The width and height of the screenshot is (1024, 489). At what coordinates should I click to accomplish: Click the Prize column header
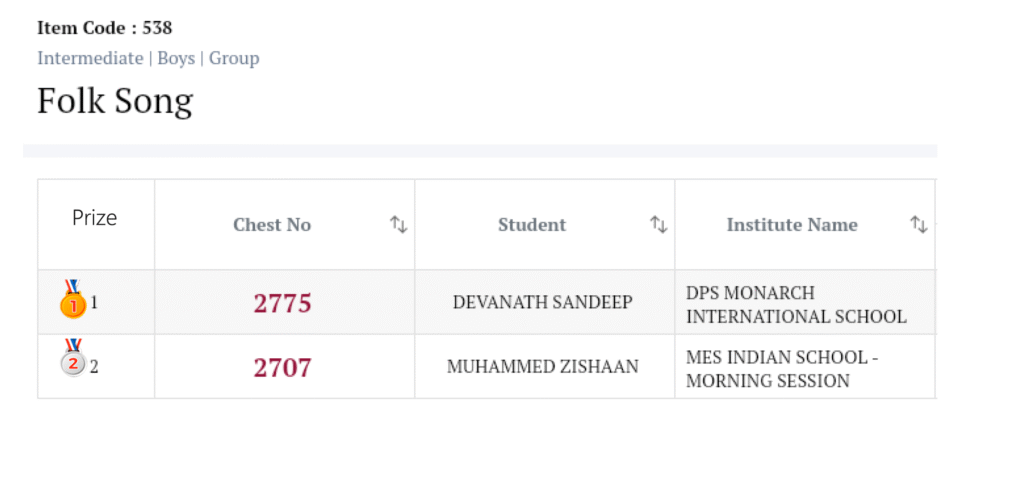(95, 218)
